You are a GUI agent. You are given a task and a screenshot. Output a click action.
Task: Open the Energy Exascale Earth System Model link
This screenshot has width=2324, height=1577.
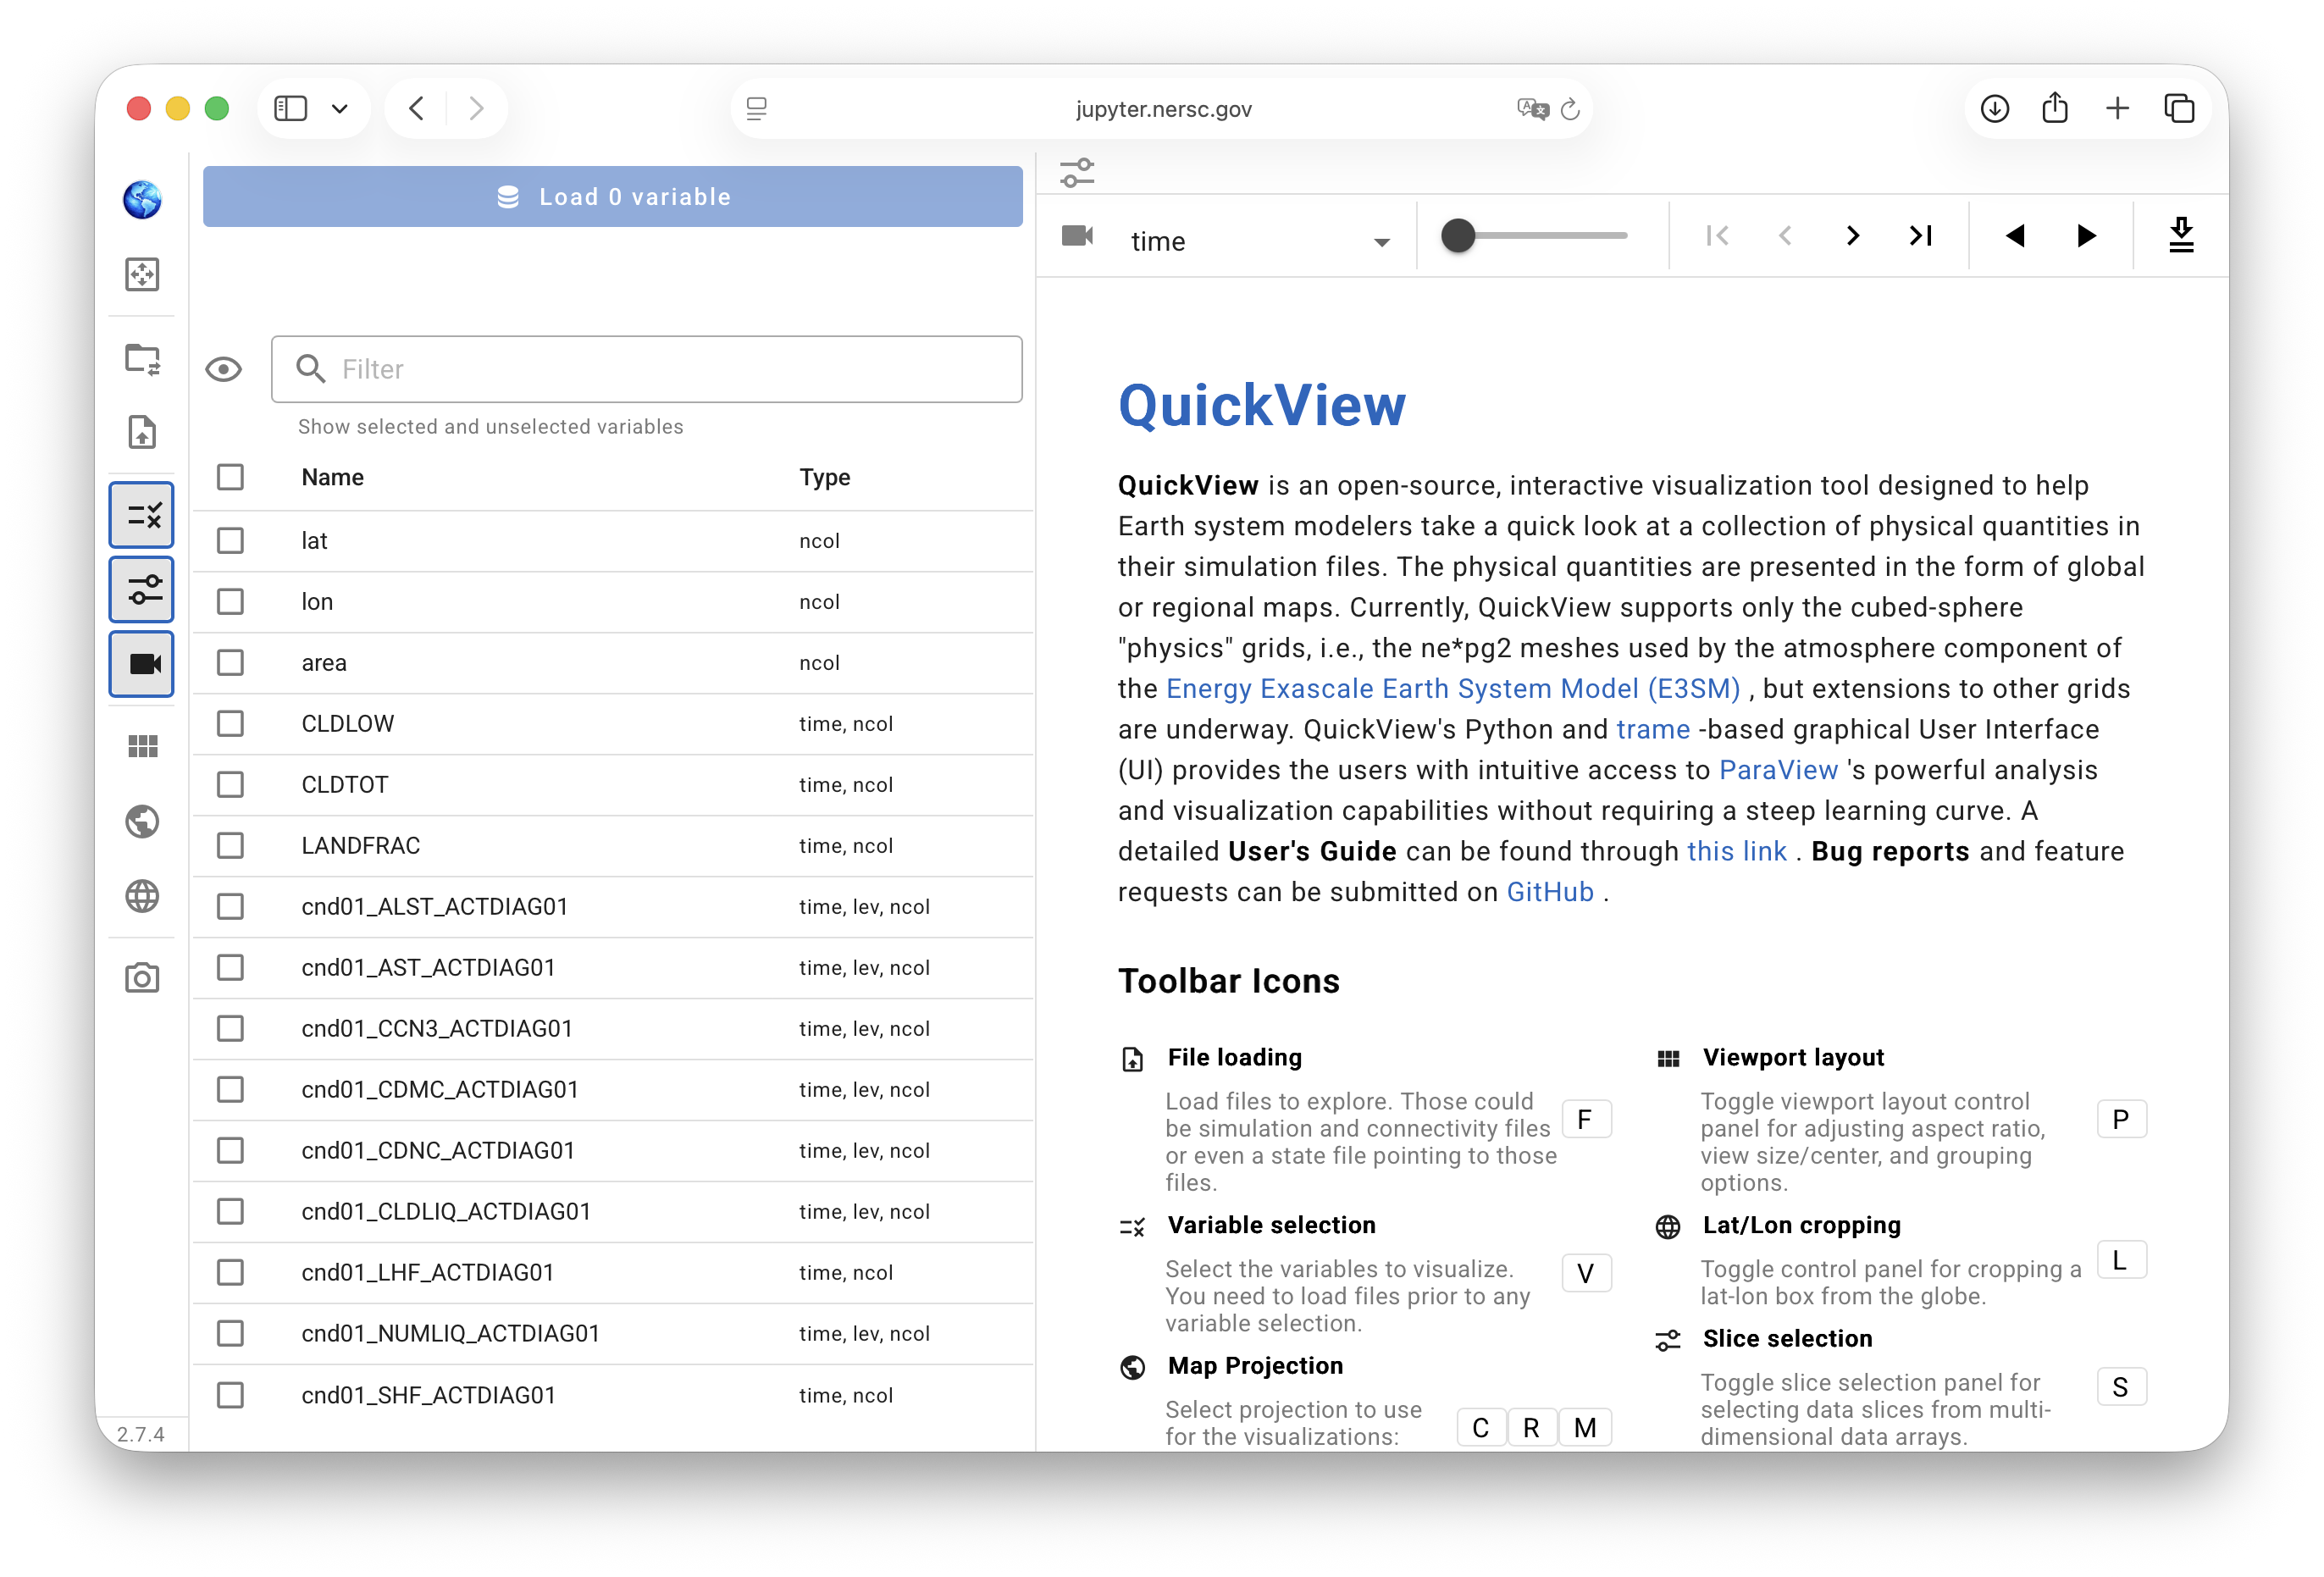1453,689
